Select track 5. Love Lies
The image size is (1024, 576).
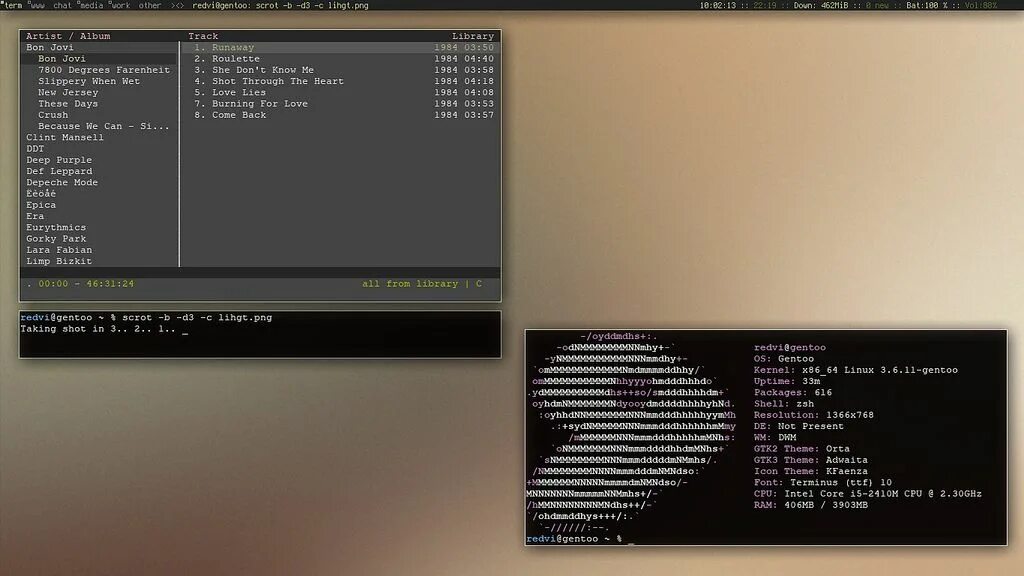[340, 92]
